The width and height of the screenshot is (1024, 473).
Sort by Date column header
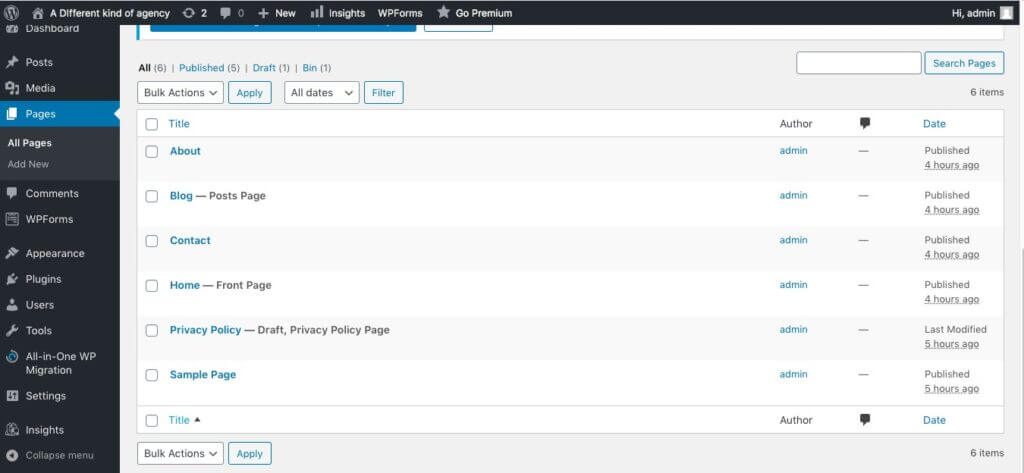click(x=934, y=123)
